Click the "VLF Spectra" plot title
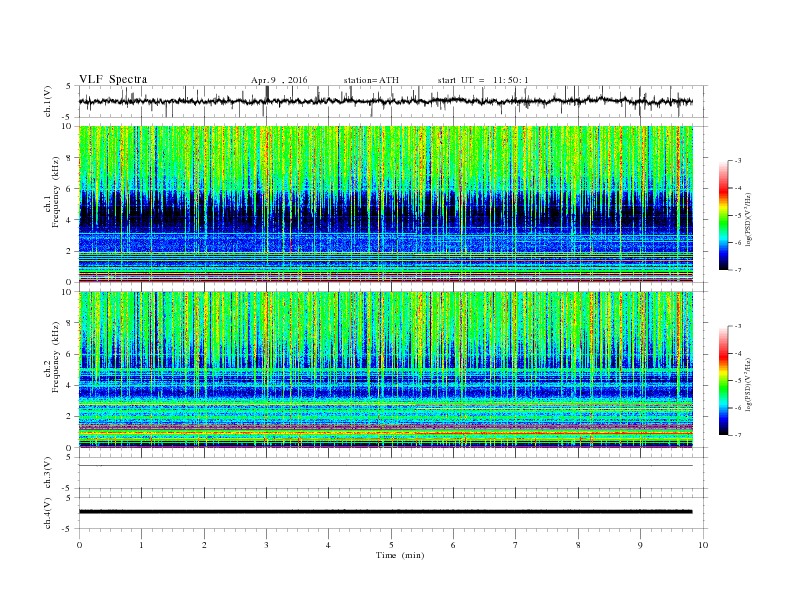 (113, 79)
